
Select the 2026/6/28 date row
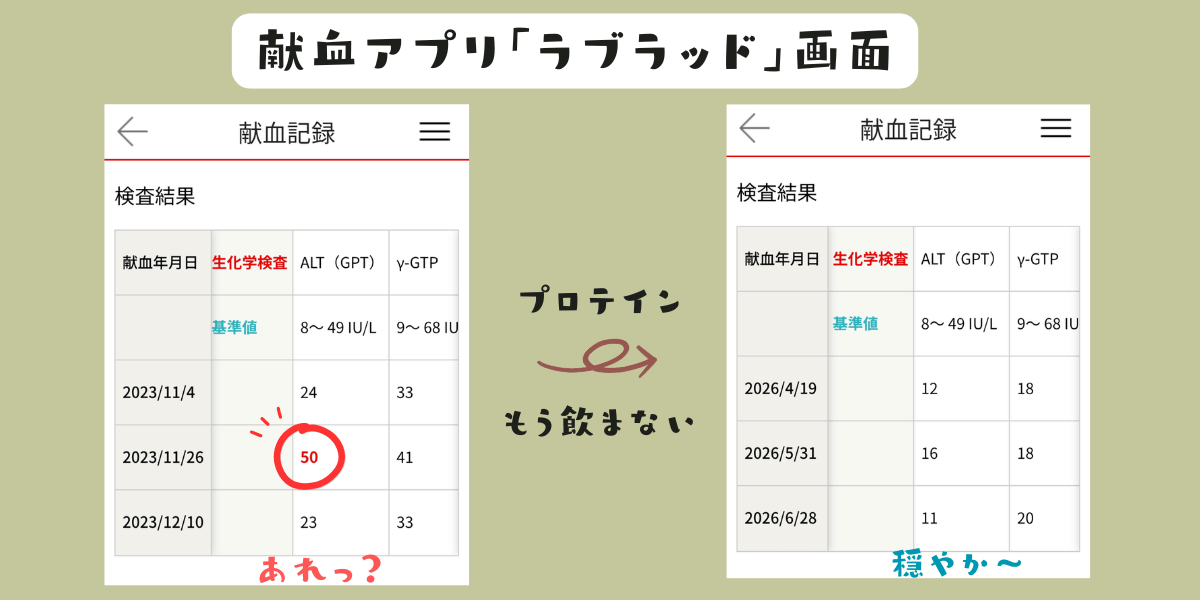[x=908, y=518]
